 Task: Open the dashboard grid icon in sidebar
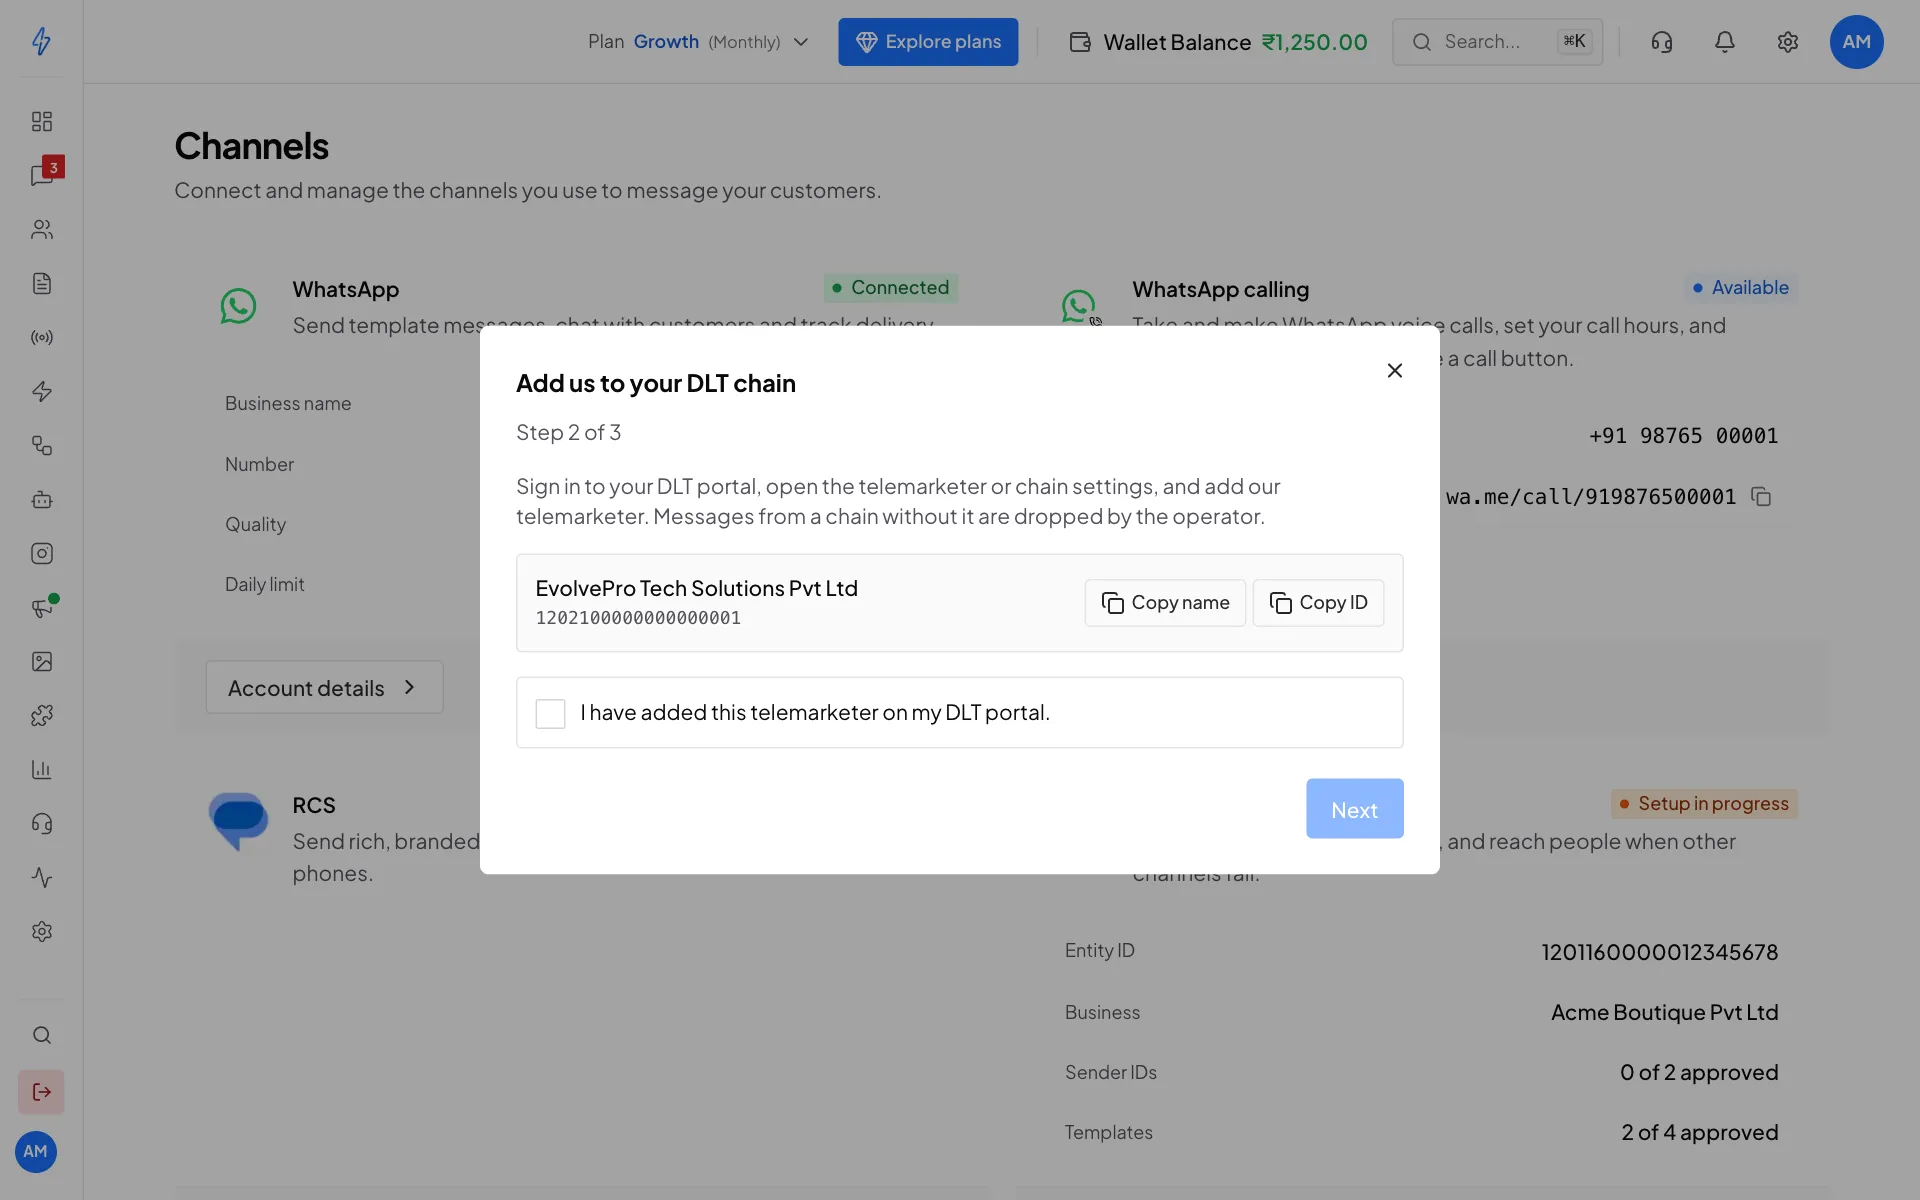click(41, 121)
